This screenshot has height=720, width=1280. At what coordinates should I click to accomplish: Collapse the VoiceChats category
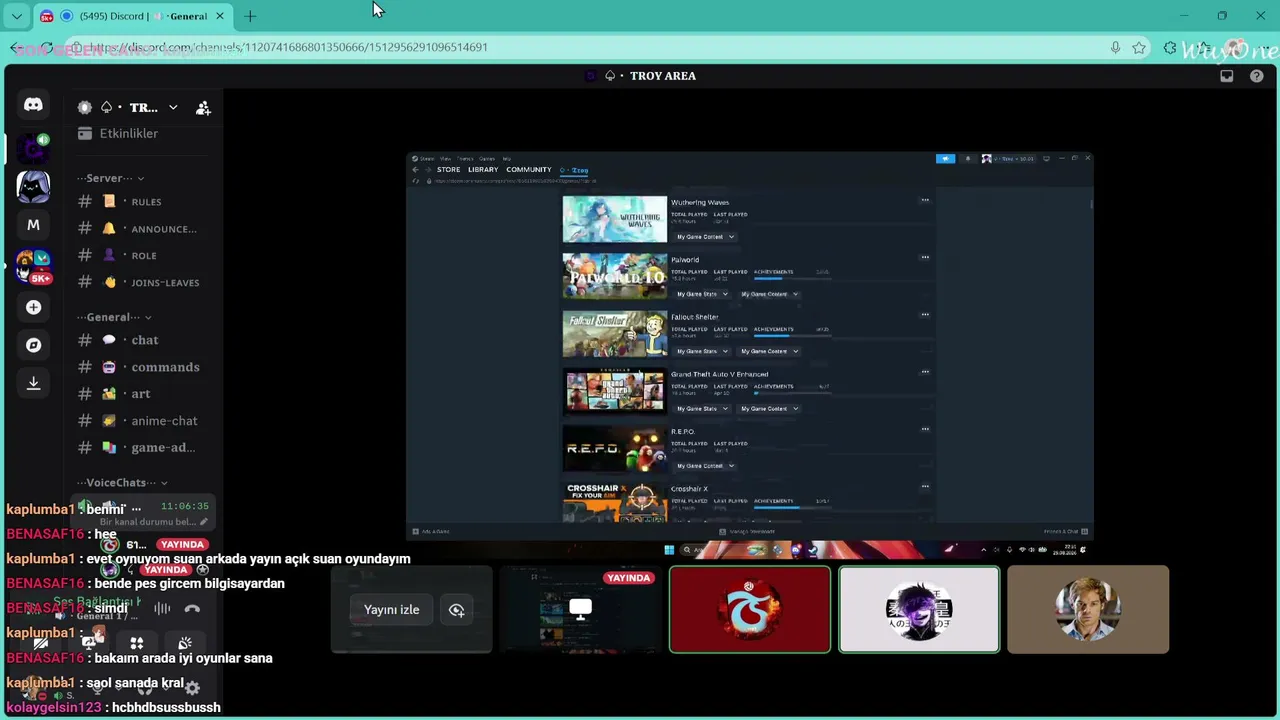coord(123,483)
